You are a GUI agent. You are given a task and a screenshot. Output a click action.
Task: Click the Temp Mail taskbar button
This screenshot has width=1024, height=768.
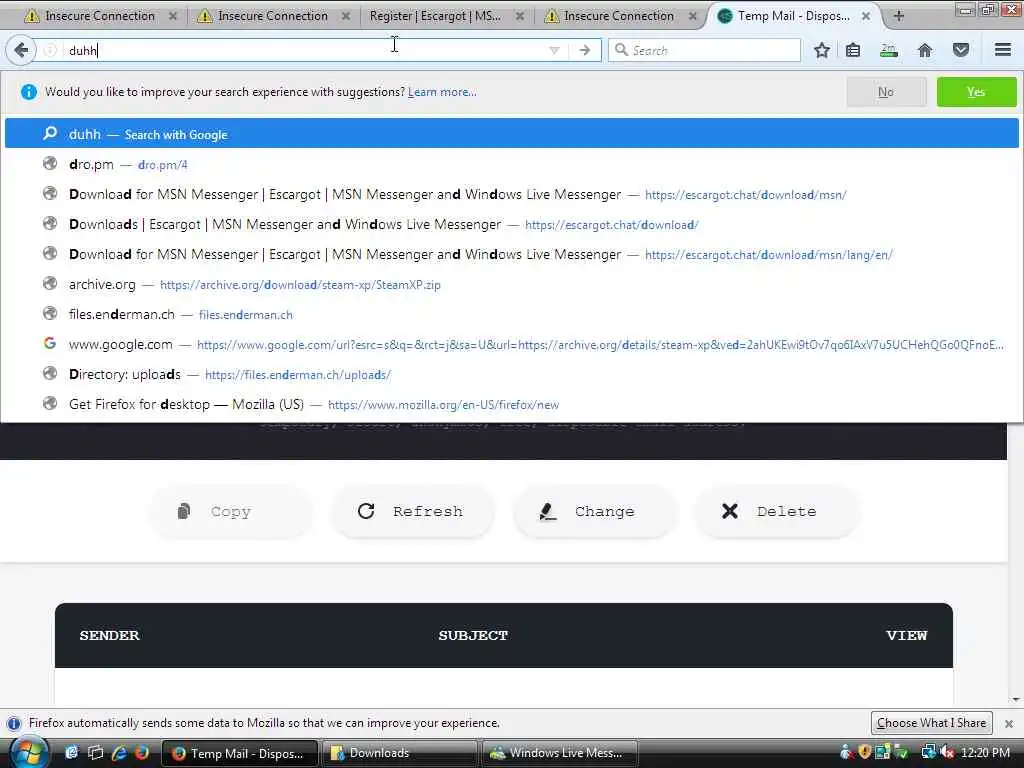[x=239, y=753]
